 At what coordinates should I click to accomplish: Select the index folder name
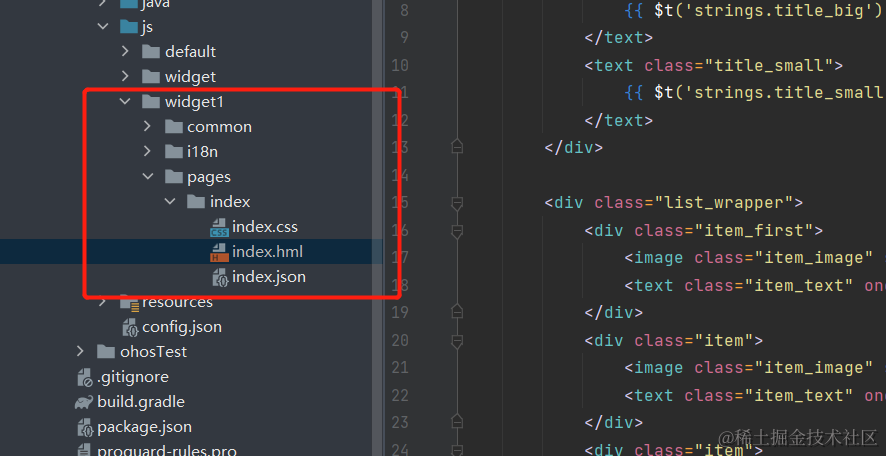coord(230,202)
